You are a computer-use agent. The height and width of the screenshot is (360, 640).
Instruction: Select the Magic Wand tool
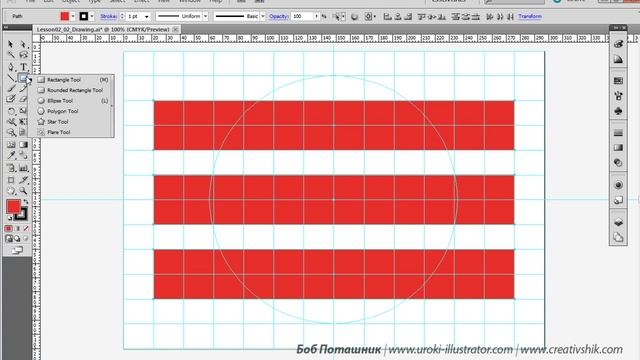click(x=11, y=55)
